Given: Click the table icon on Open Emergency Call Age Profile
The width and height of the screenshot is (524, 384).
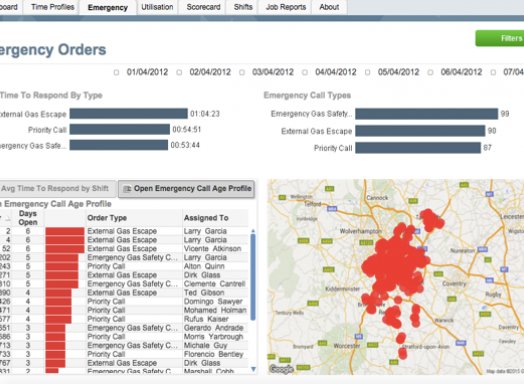Looking at the screenshot, I should coord(127,189).
